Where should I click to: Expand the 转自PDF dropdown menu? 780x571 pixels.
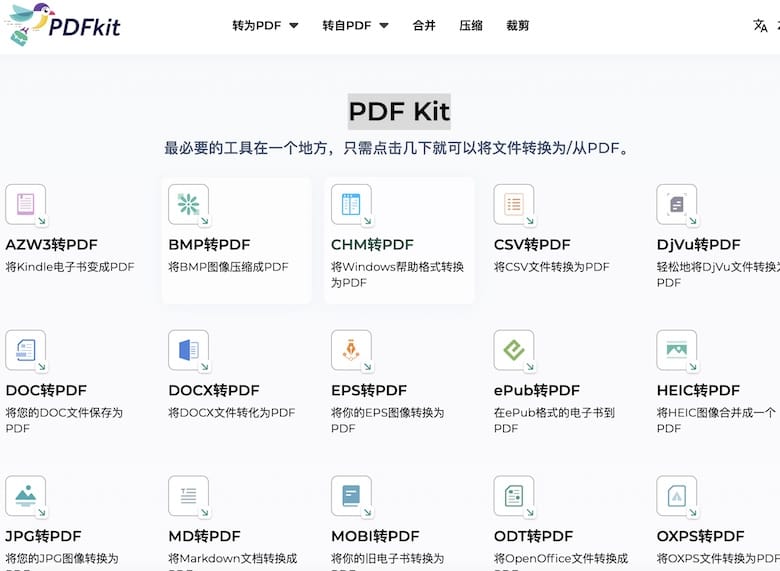coord(355,25)
